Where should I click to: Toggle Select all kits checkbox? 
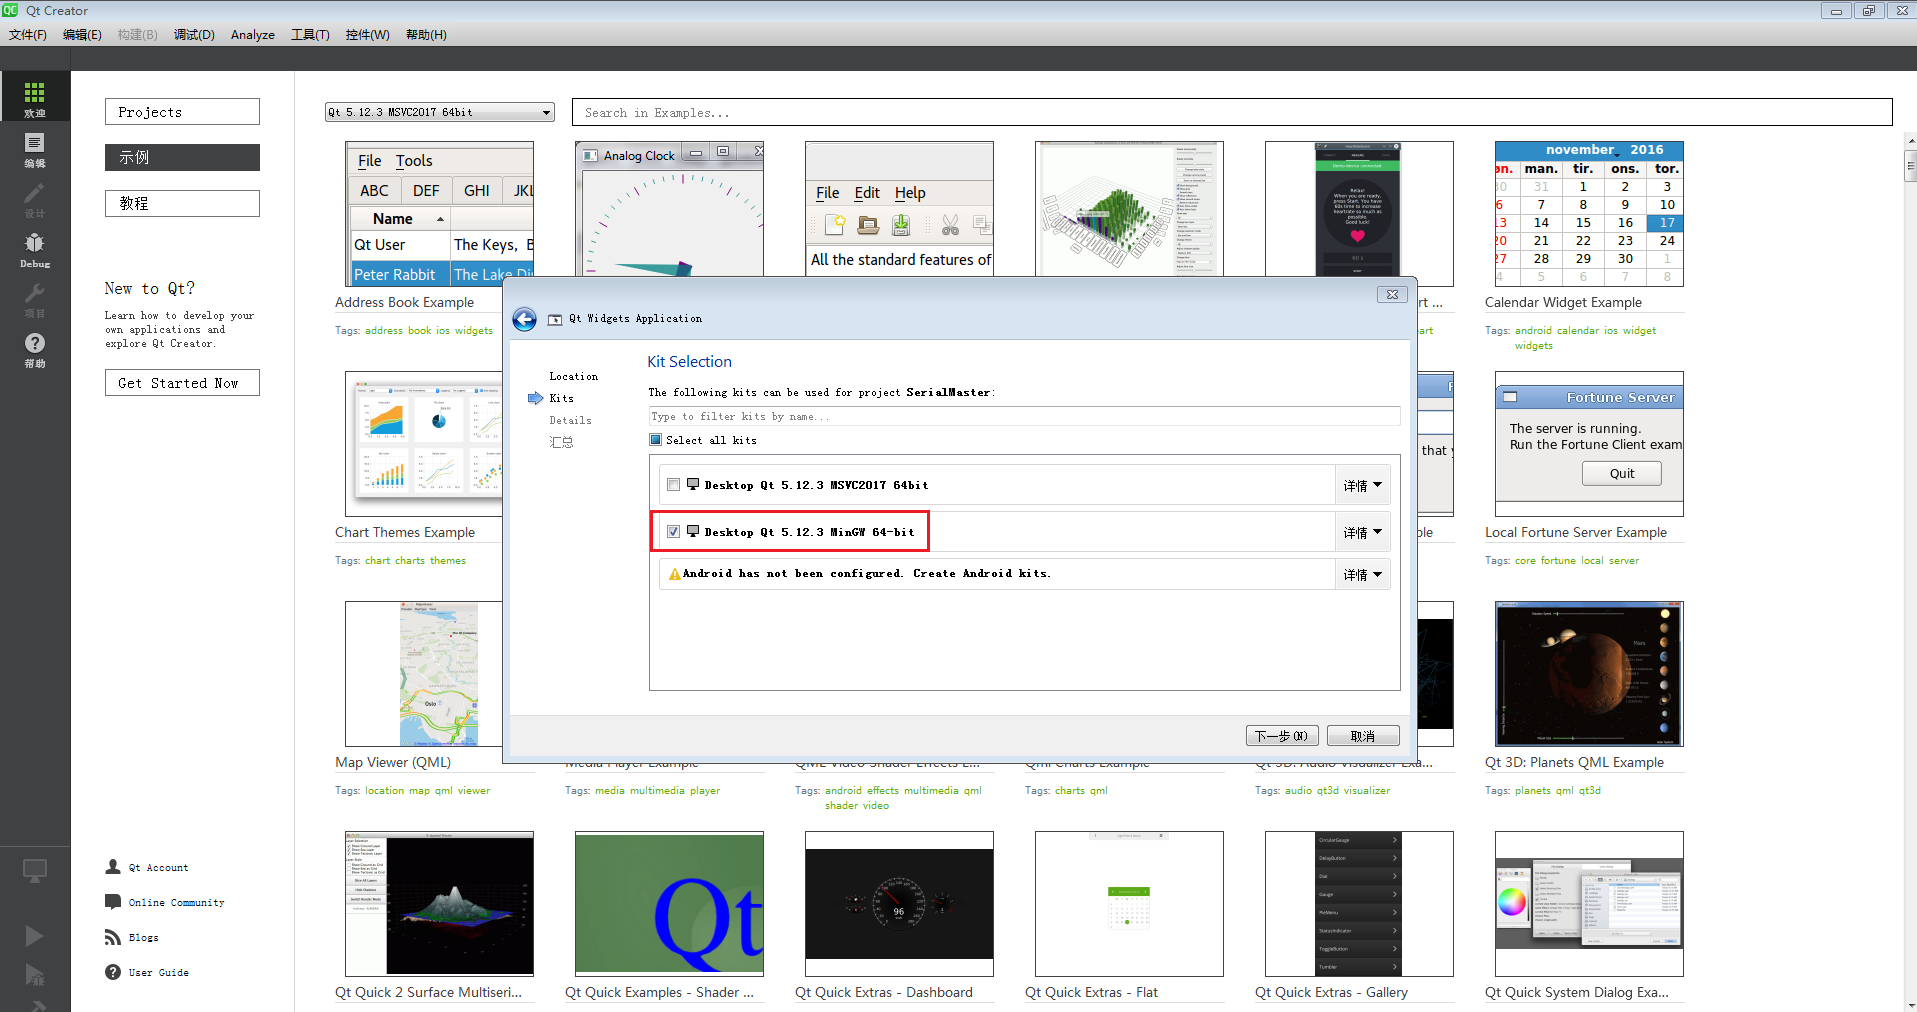656,440
